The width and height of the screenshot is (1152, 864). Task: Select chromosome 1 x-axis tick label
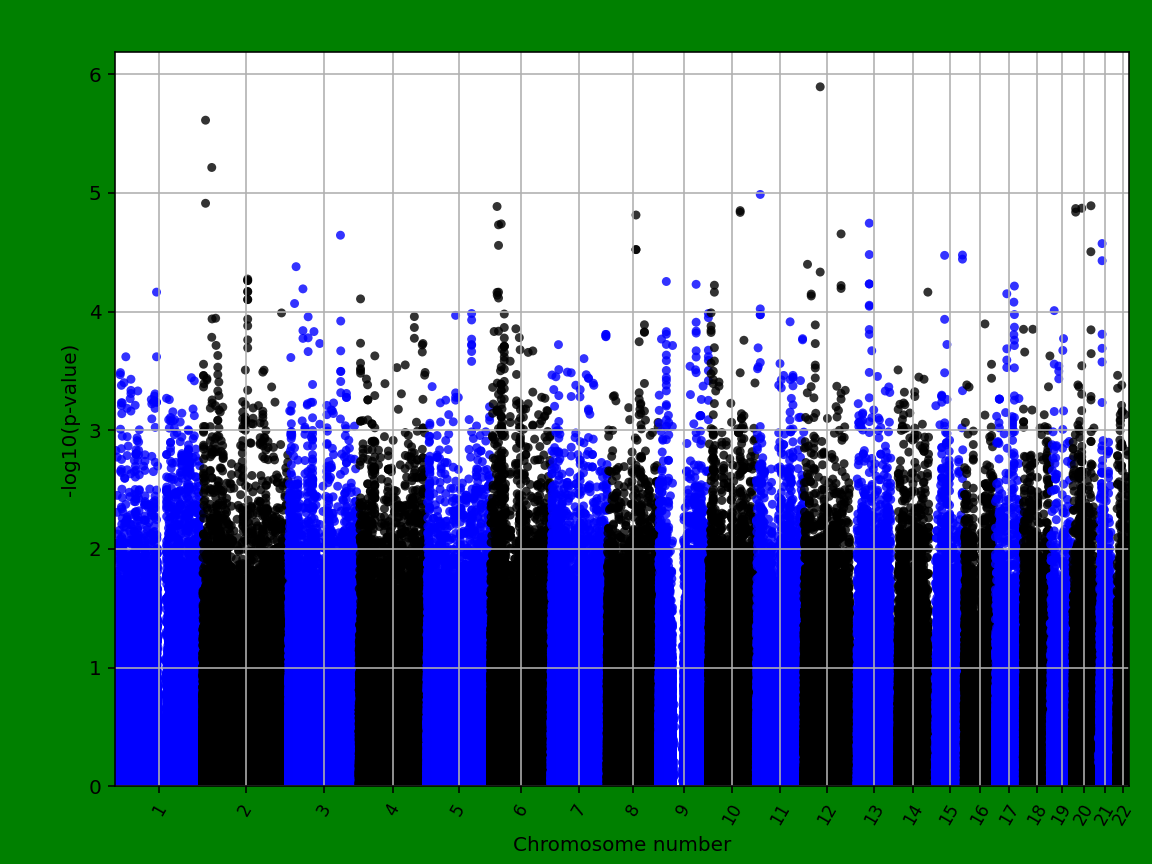pos(158,808)
